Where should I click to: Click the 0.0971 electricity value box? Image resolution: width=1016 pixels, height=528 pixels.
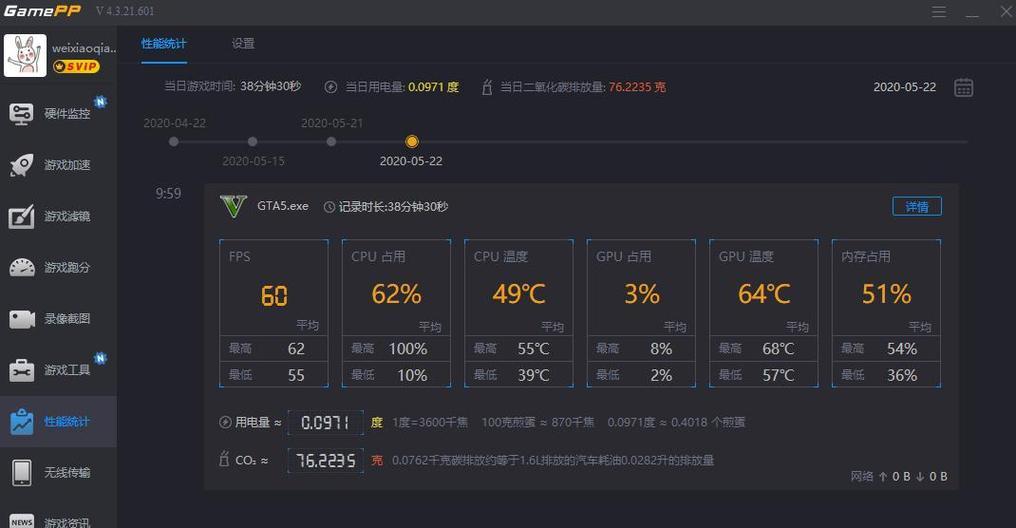coord(325,423)
